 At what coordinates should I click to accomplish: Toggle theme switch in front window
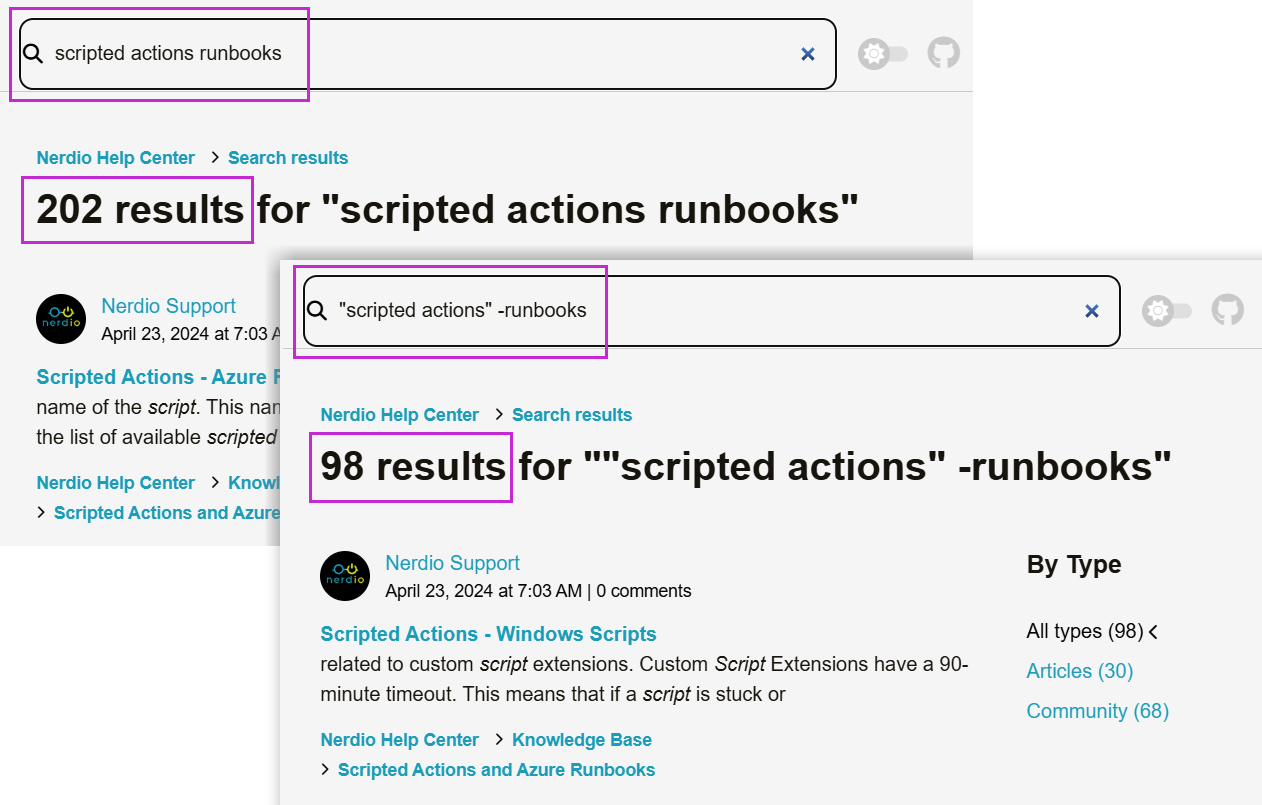[1167, 310]
